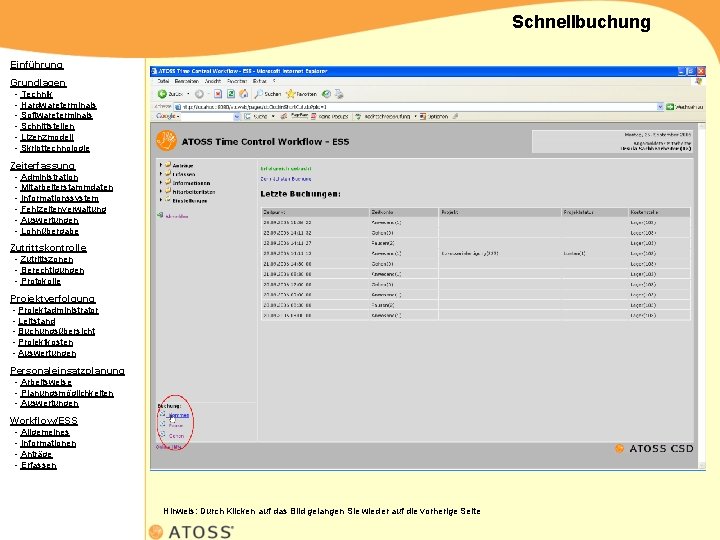Click the Administration link
The height and width of the screenshot is (540, 720).
point(50,177)
